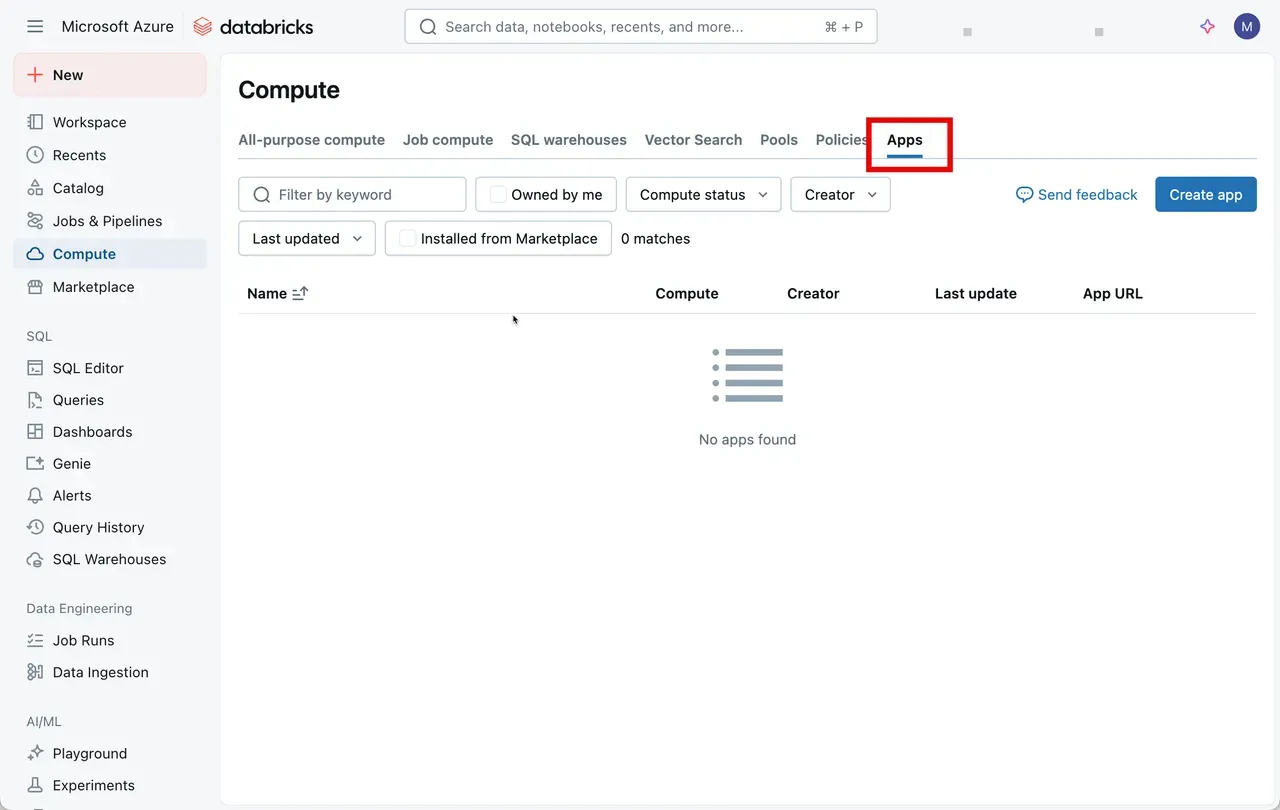Viewport: 1280px width, 810px height.
Task: Open the SQL warehouses tab
Action: tap(569, 140)
